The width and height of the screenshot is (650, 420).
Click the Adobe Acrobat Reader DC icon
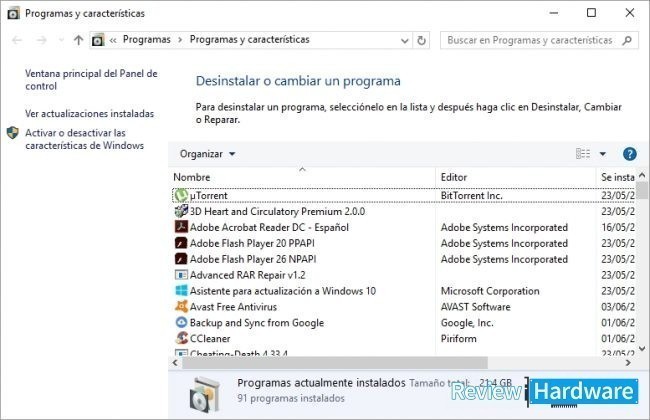click(181, 227)
